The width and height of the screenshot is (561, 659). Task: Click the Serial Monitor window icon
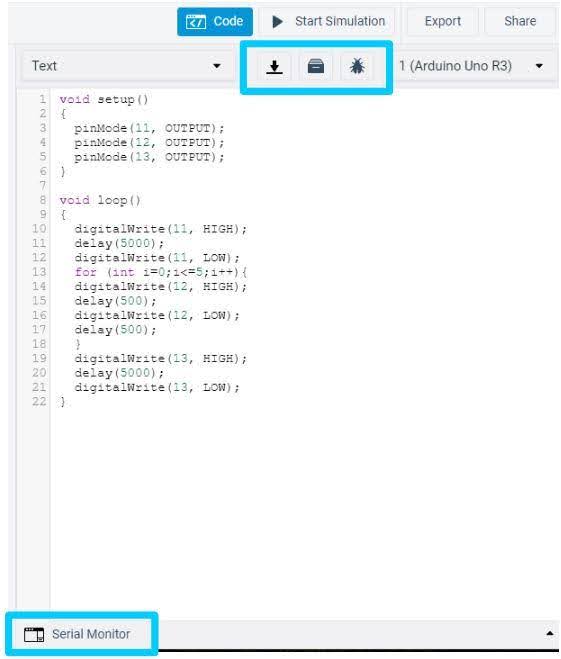34,635
